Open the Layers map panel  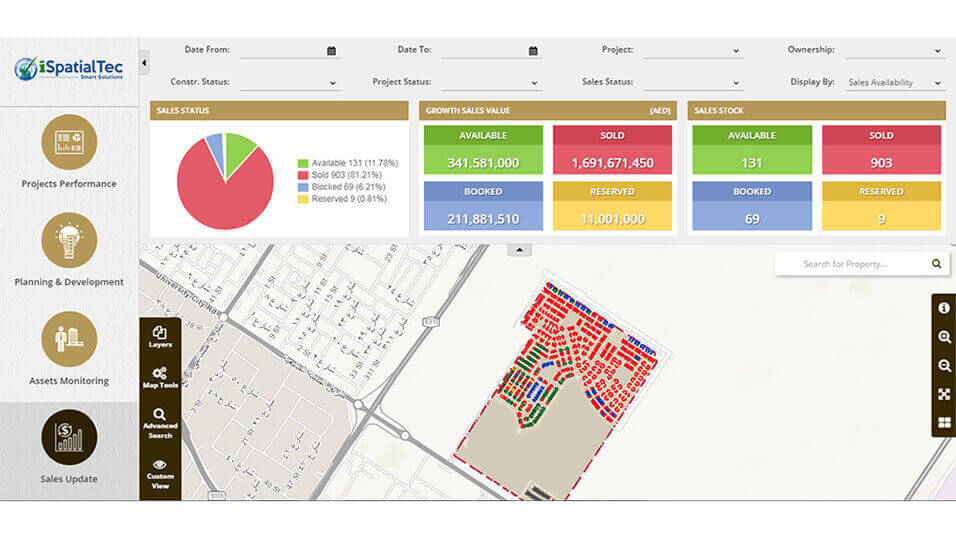[160, 336]
